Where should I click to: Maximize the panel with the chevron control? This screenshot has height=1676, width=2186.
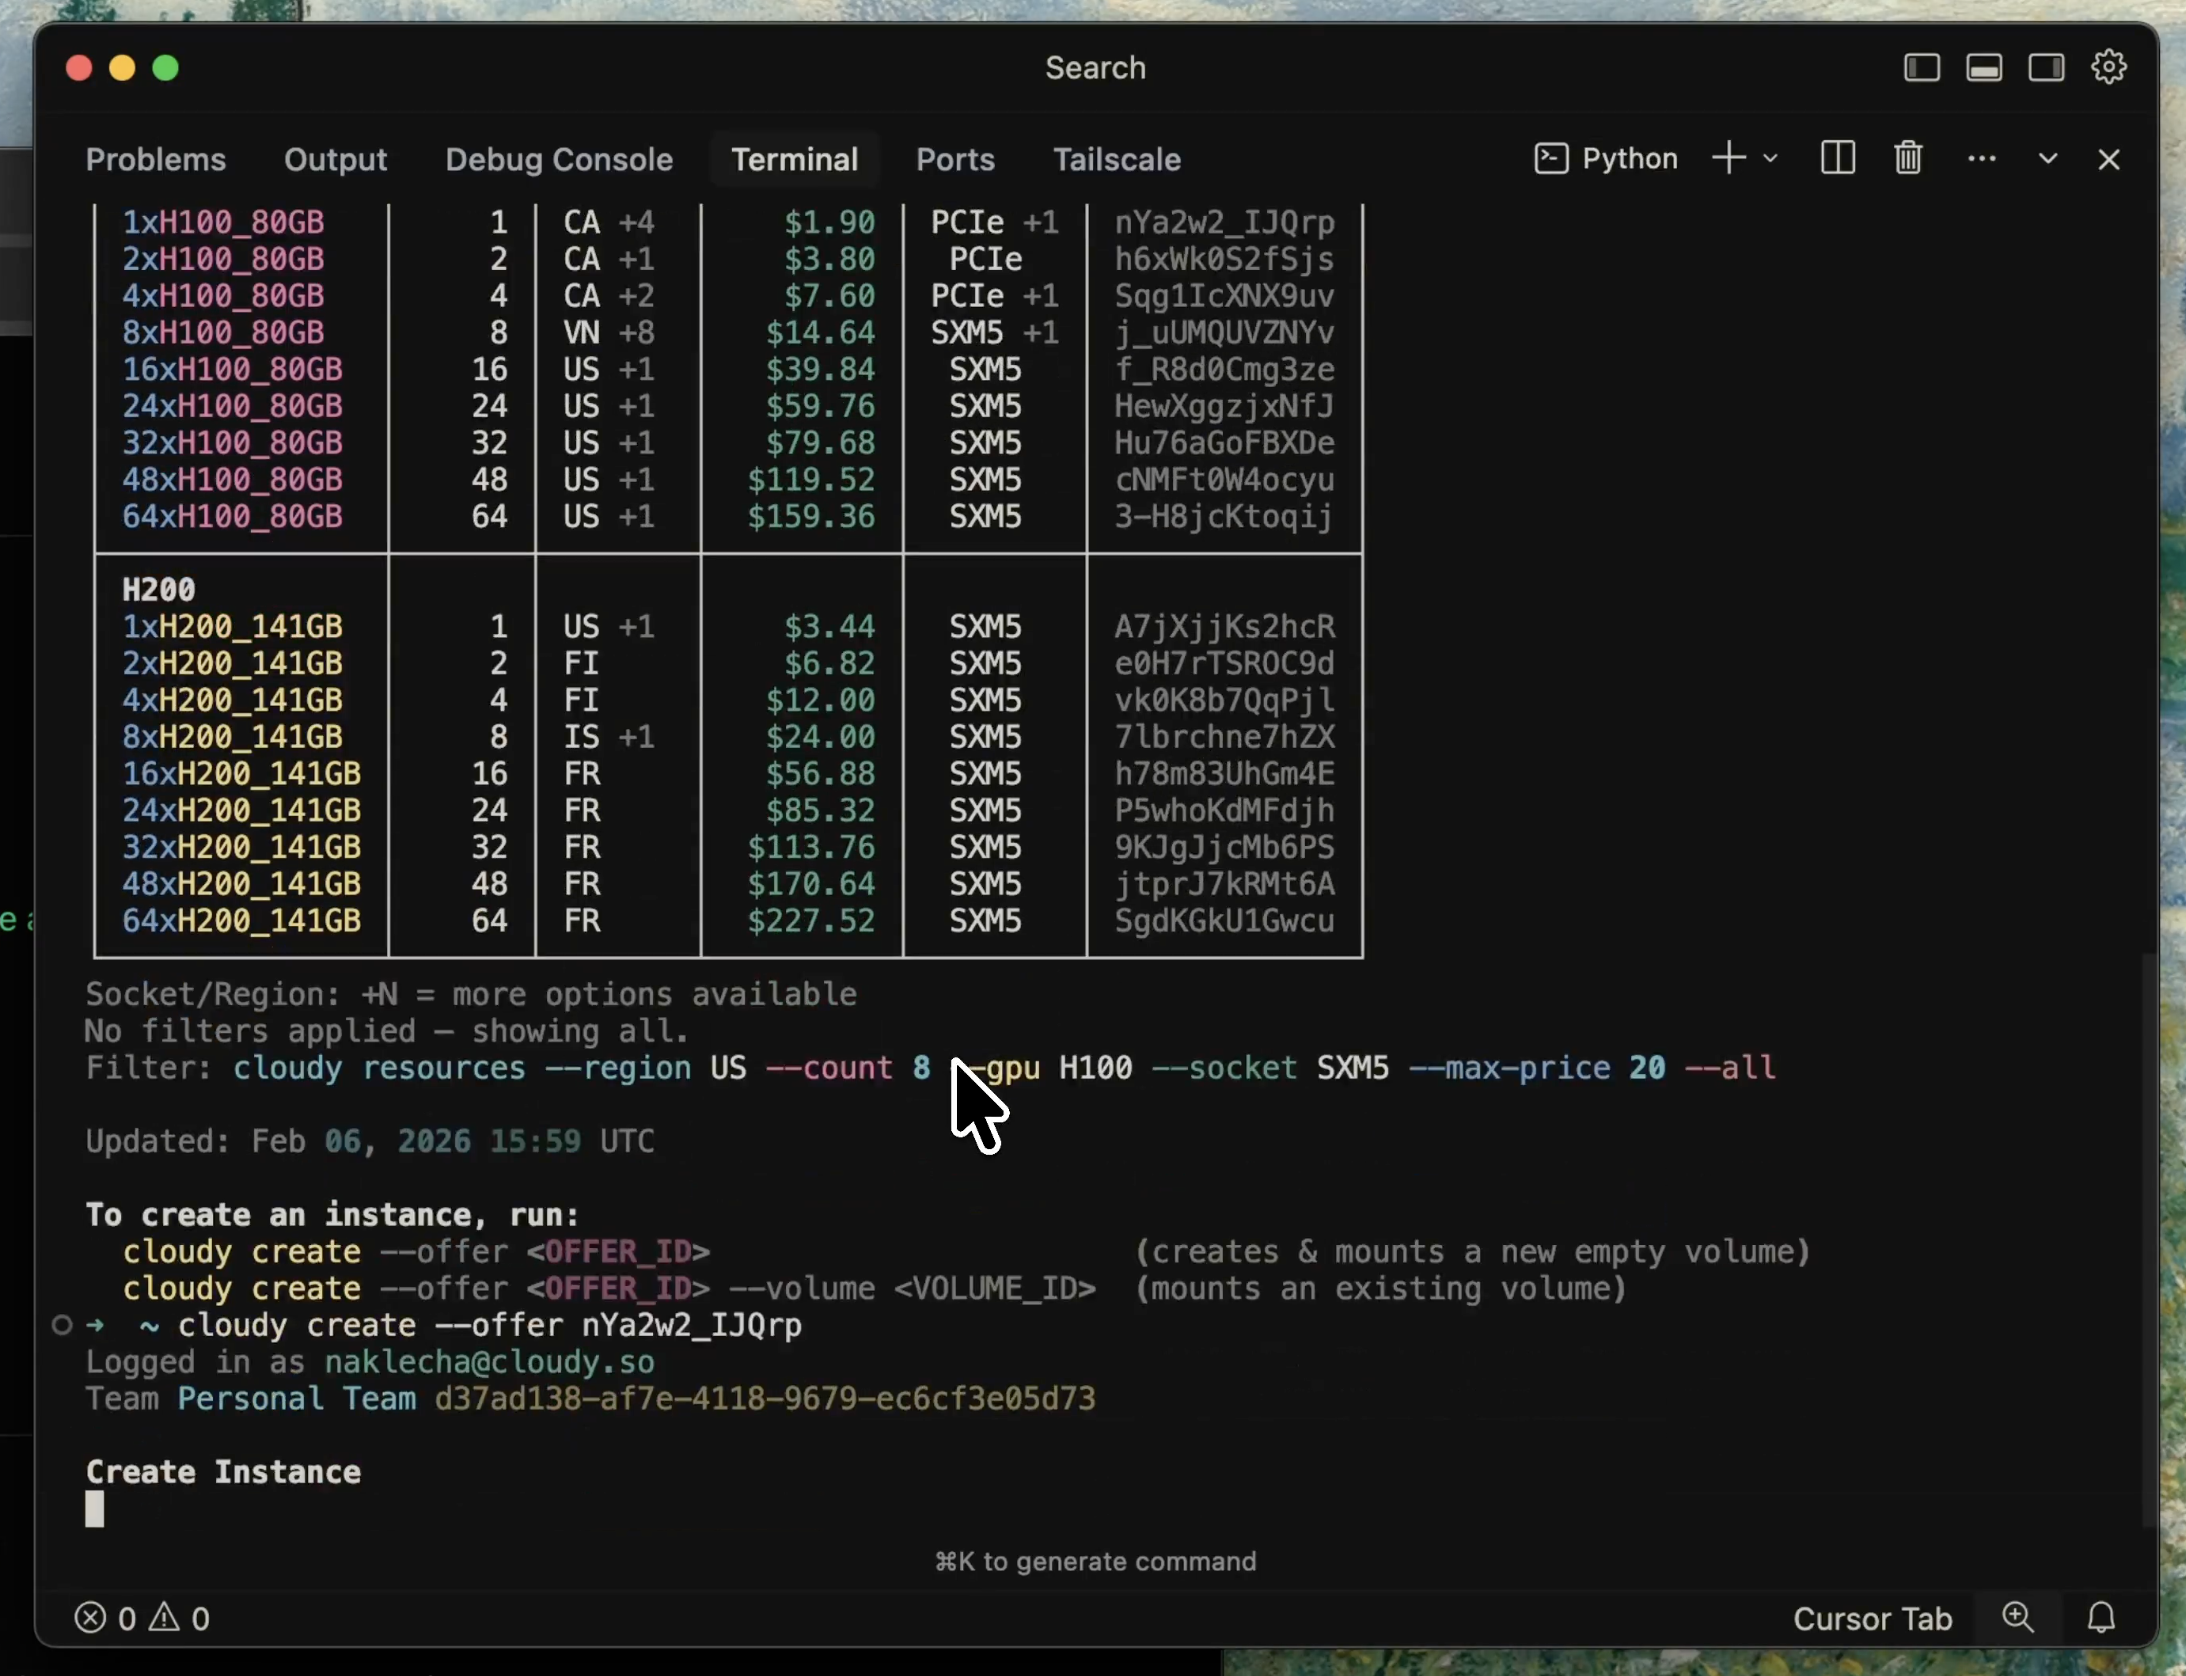pos(2047,158)
